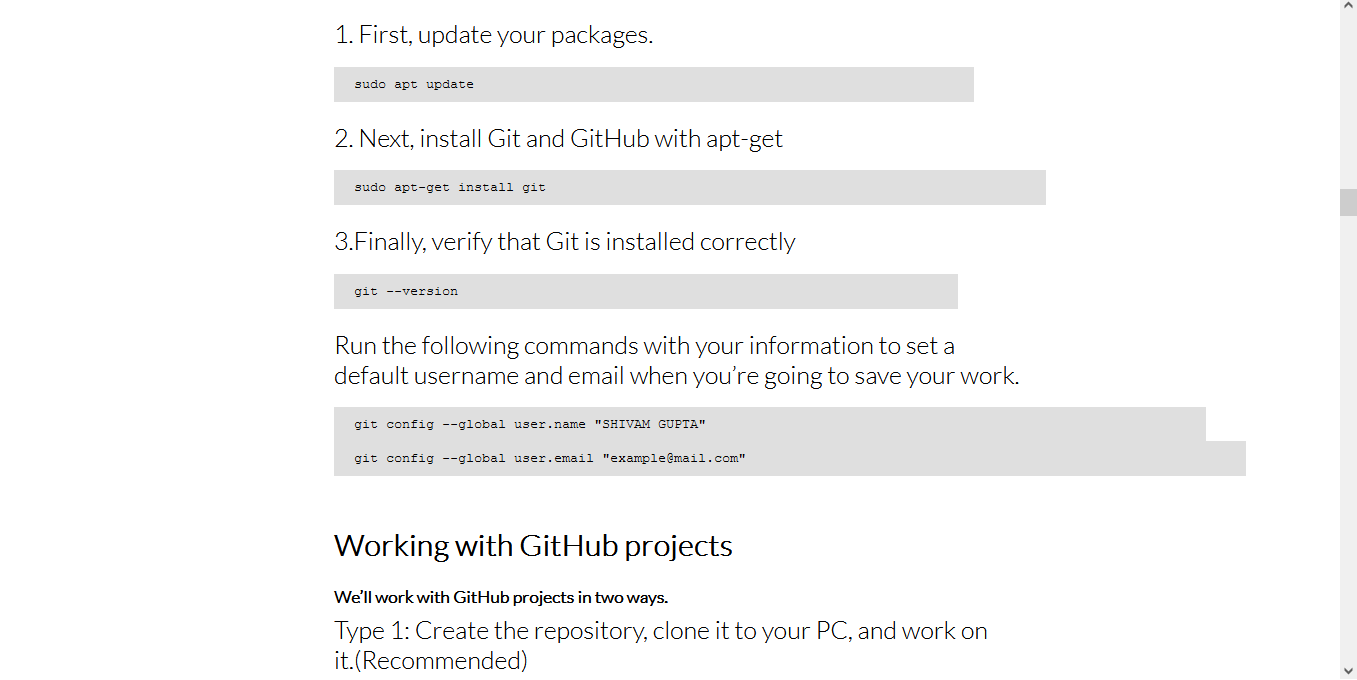Image resolution: width=1357 pixels, height=680 pixels.
Task: Click the 'Working with GitHub projects' heading
Action: [x=533, y=546]
